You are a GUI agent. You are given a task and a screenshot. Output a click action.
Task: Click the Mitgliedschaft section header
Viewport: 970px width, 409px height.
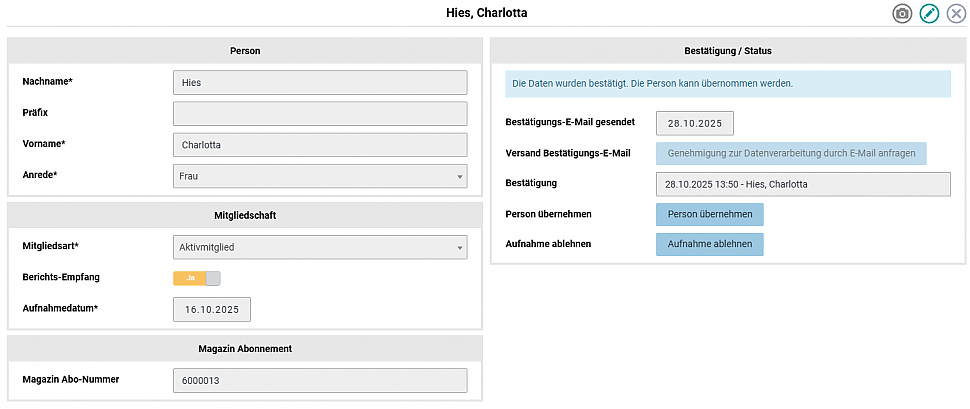(245, 214)
